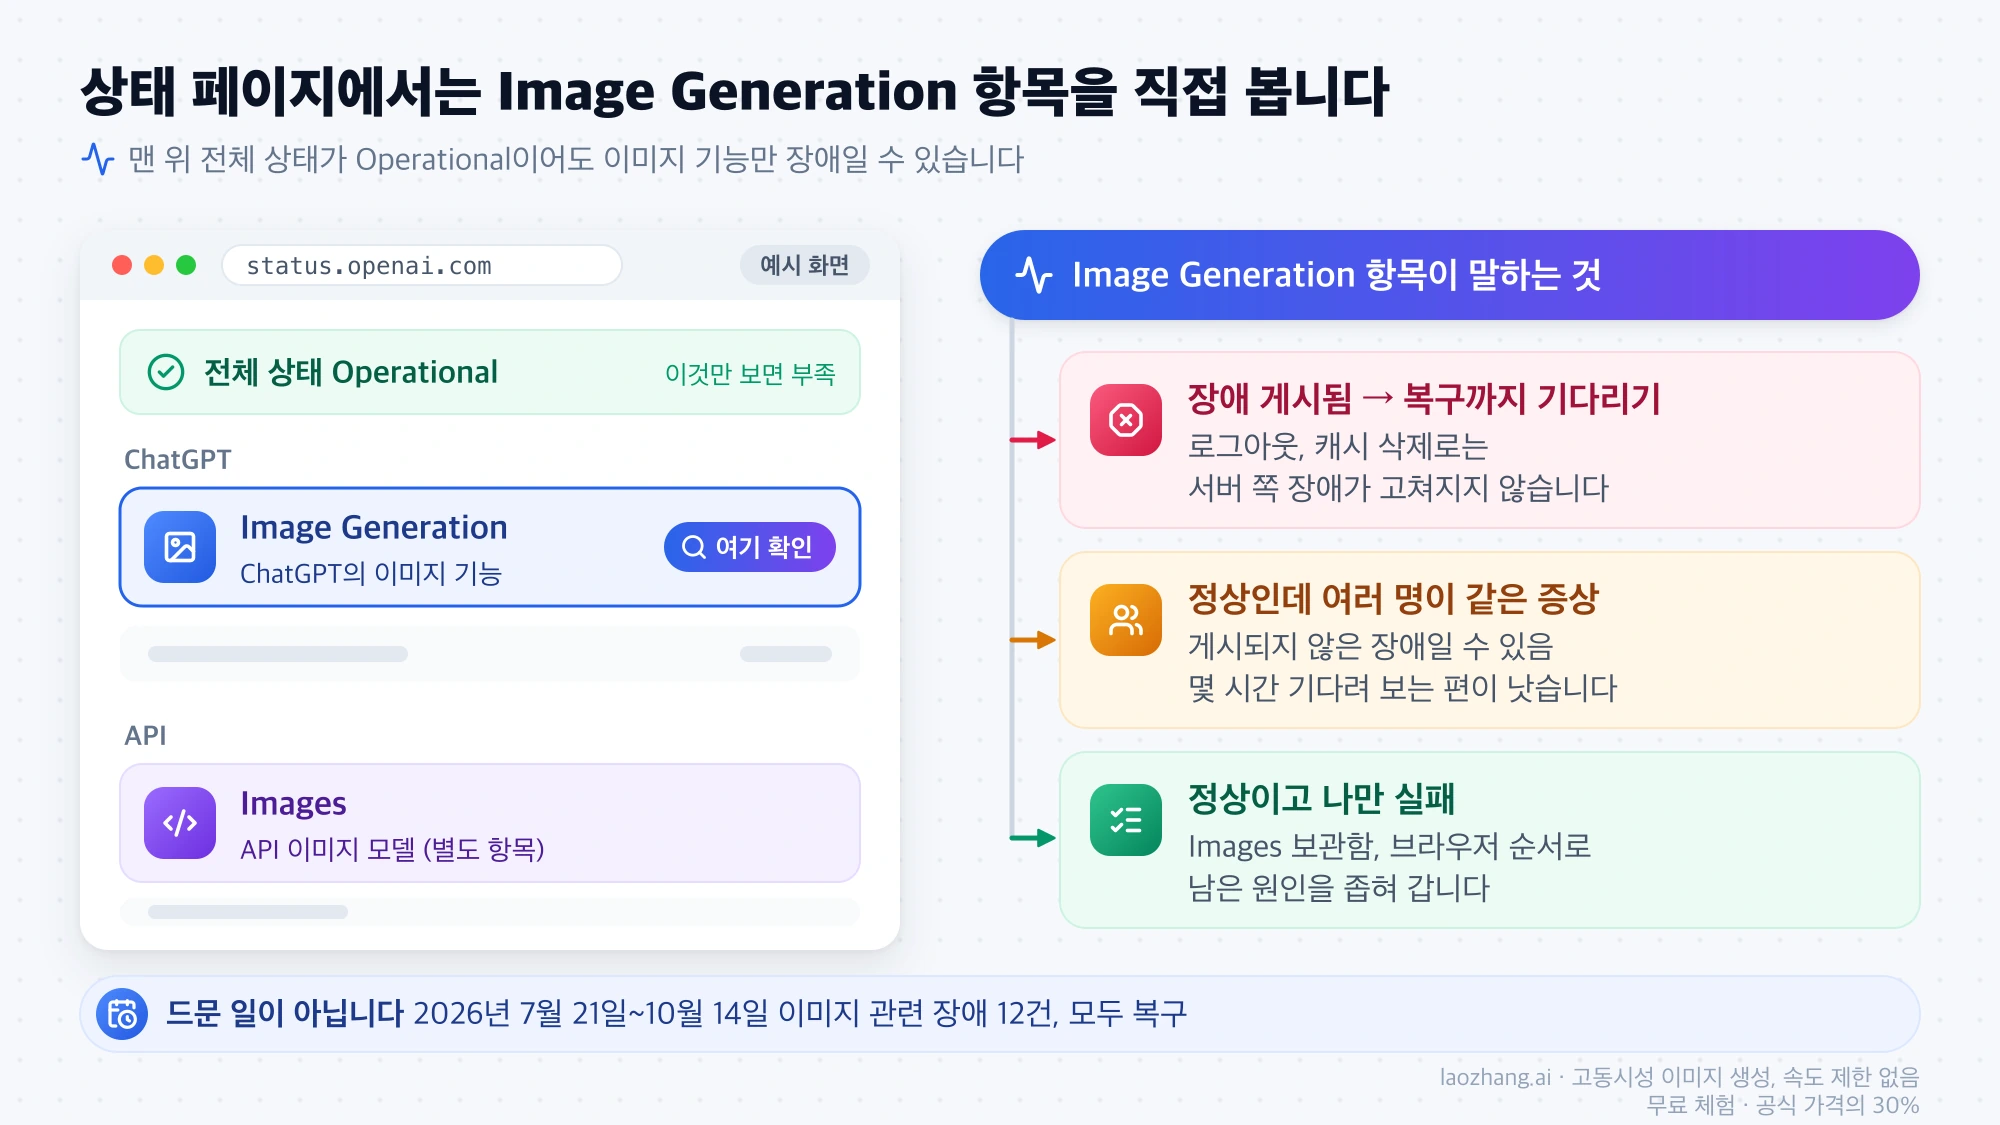
Task: Click the Images row title
Action: [x=293, y=803]
